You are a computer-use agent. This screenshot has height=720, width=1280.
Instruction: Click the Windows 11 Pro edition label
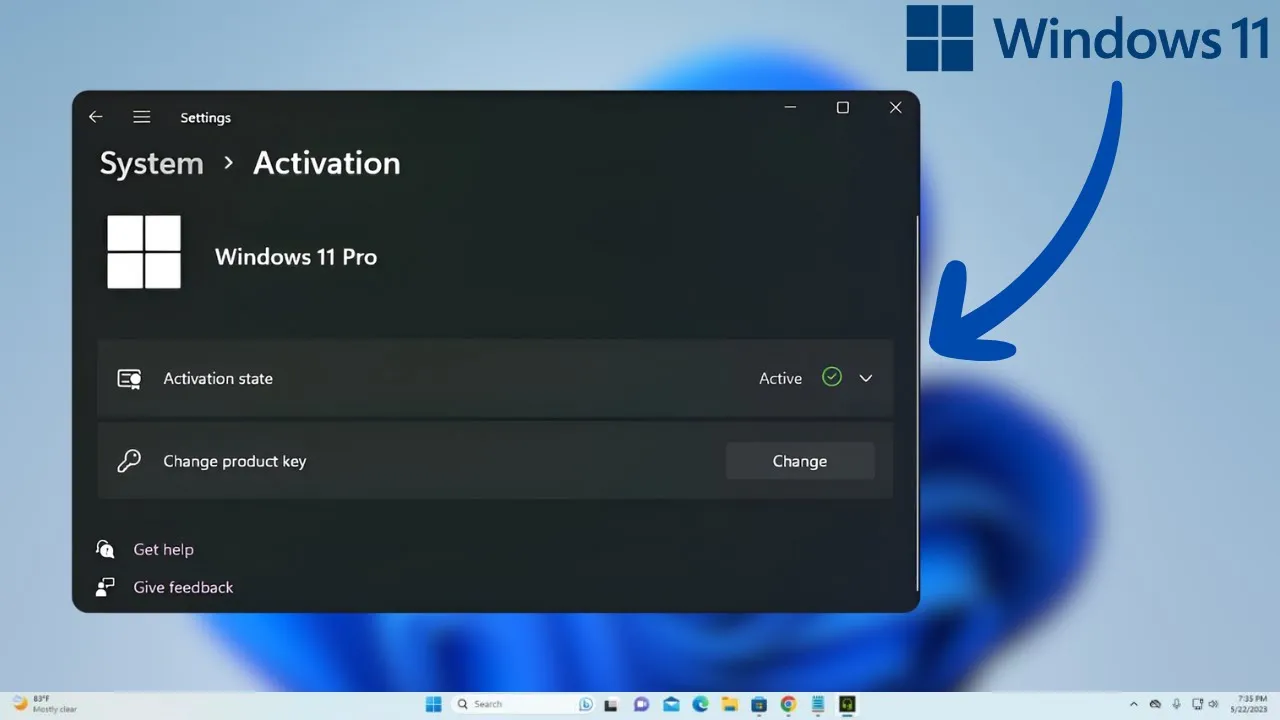[x=296, y=257]
